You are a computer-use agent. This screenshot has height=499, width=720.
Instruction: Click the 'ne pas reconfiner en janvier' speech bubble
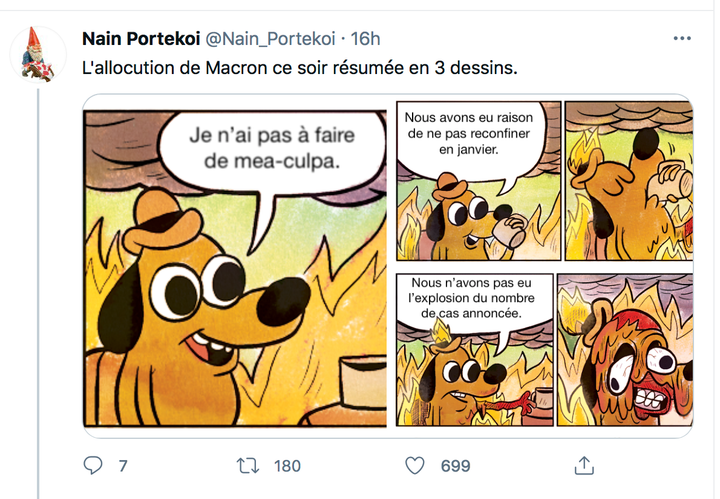point(469,134)
